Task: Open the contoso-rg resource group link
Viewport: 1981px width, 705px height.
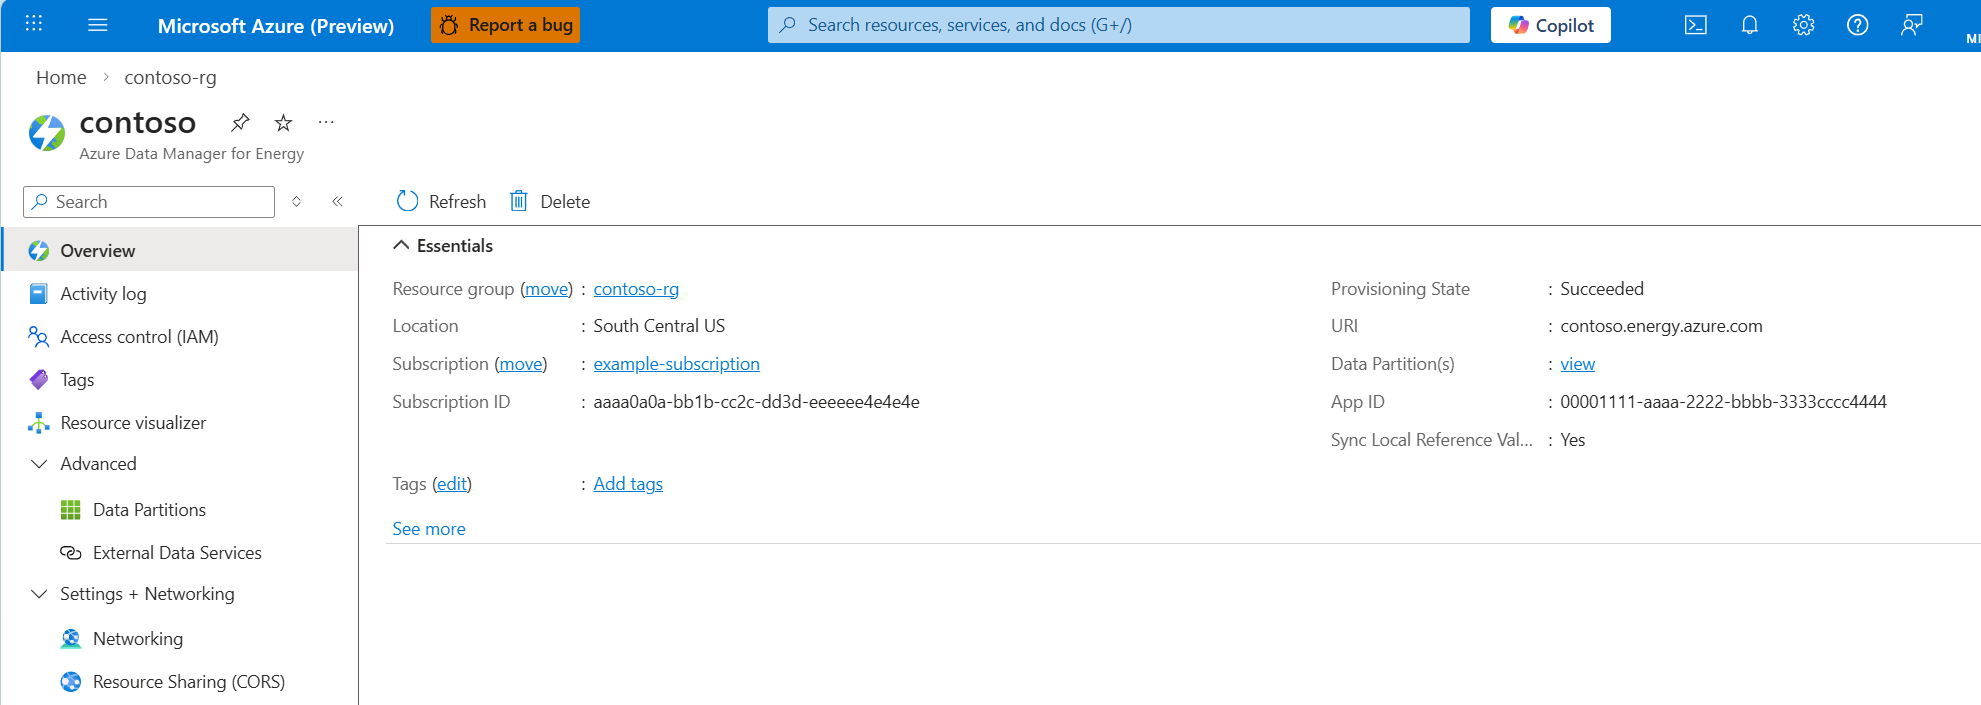Action: (636, 289)
